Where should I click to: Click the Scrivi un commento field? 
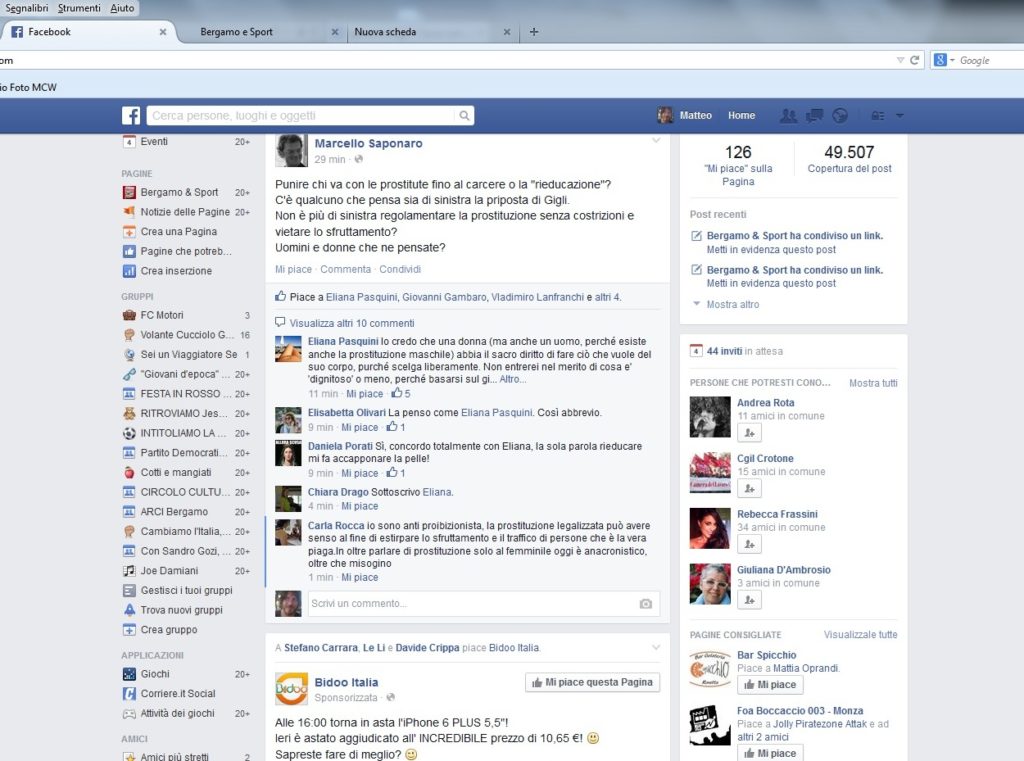[470, 604]
